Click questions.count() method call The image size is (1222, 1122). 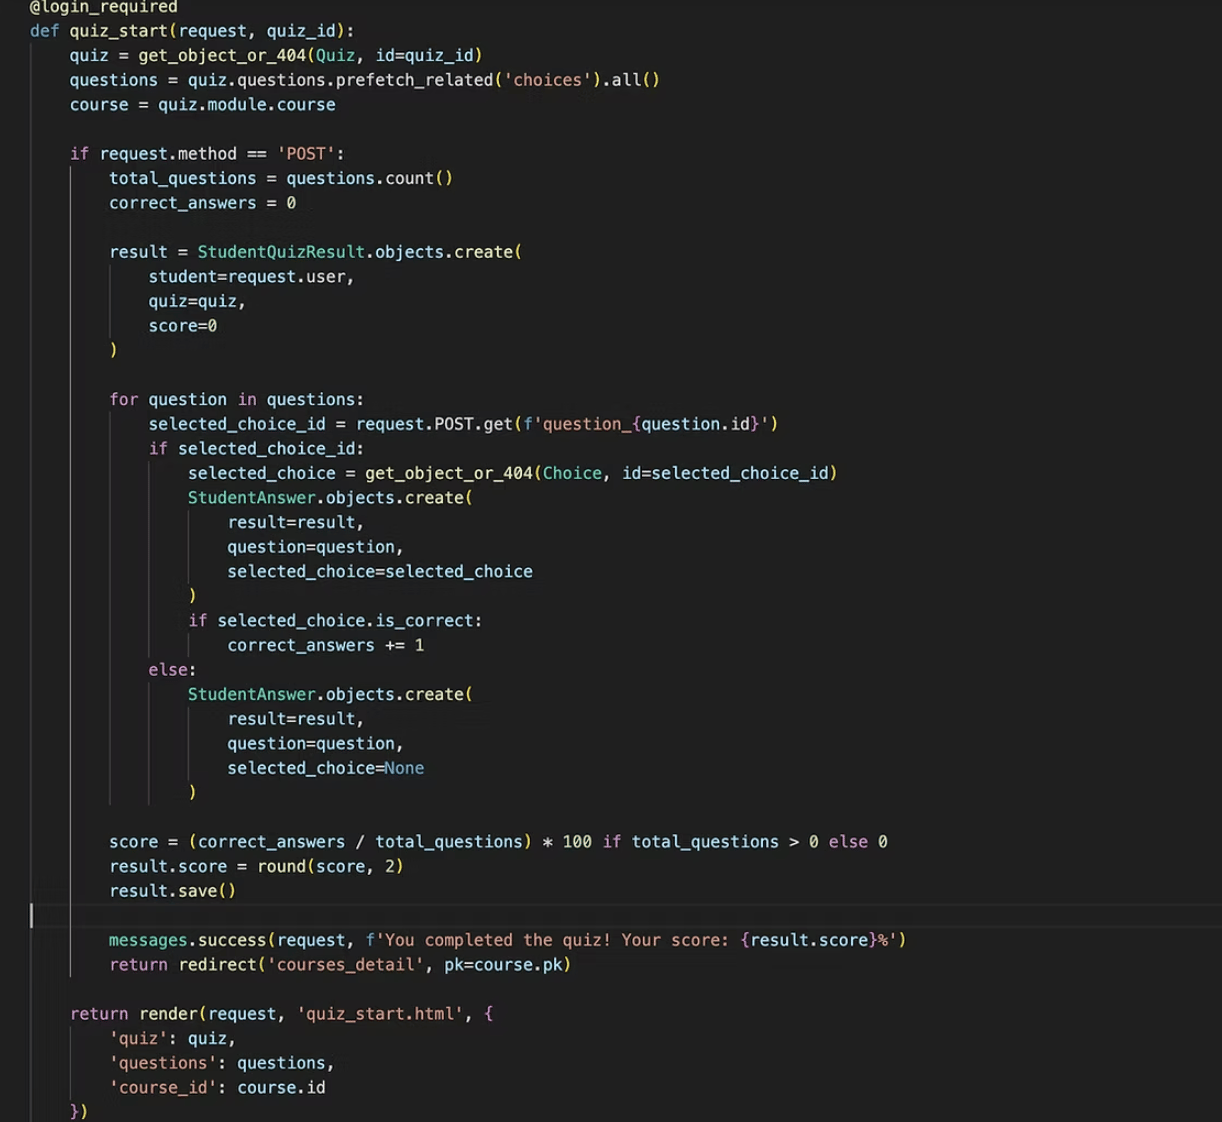click(369, 178)
